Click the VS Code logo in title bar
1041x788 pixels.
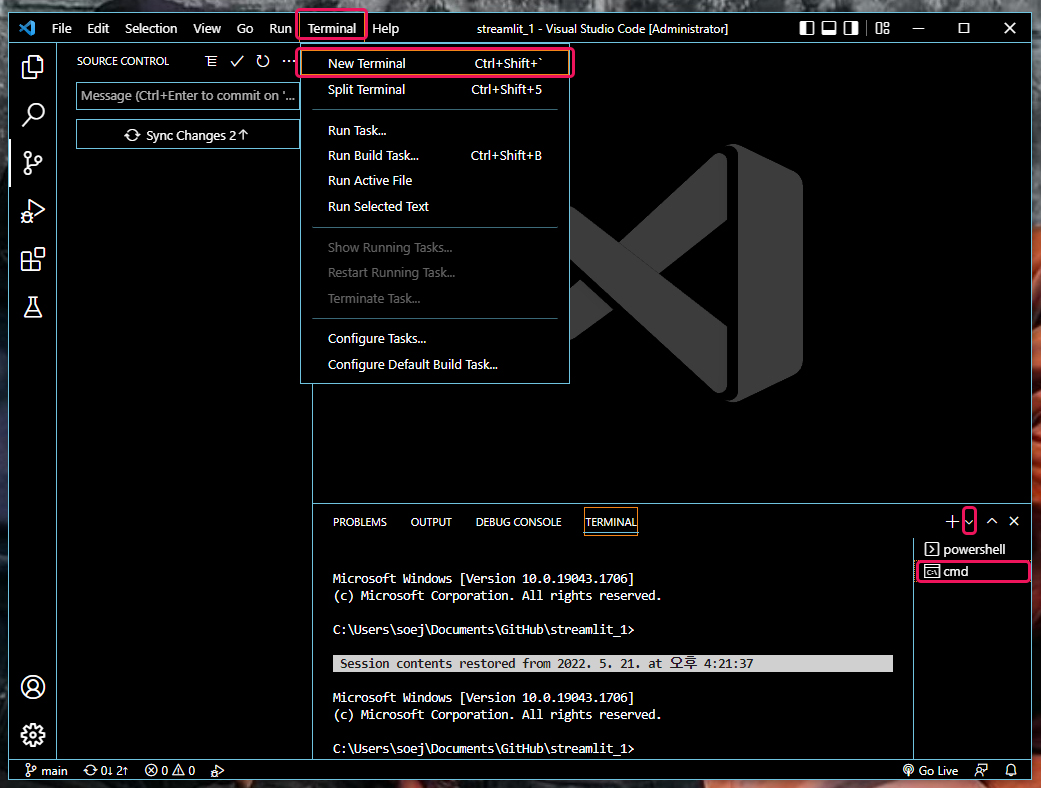click(27, 28)
